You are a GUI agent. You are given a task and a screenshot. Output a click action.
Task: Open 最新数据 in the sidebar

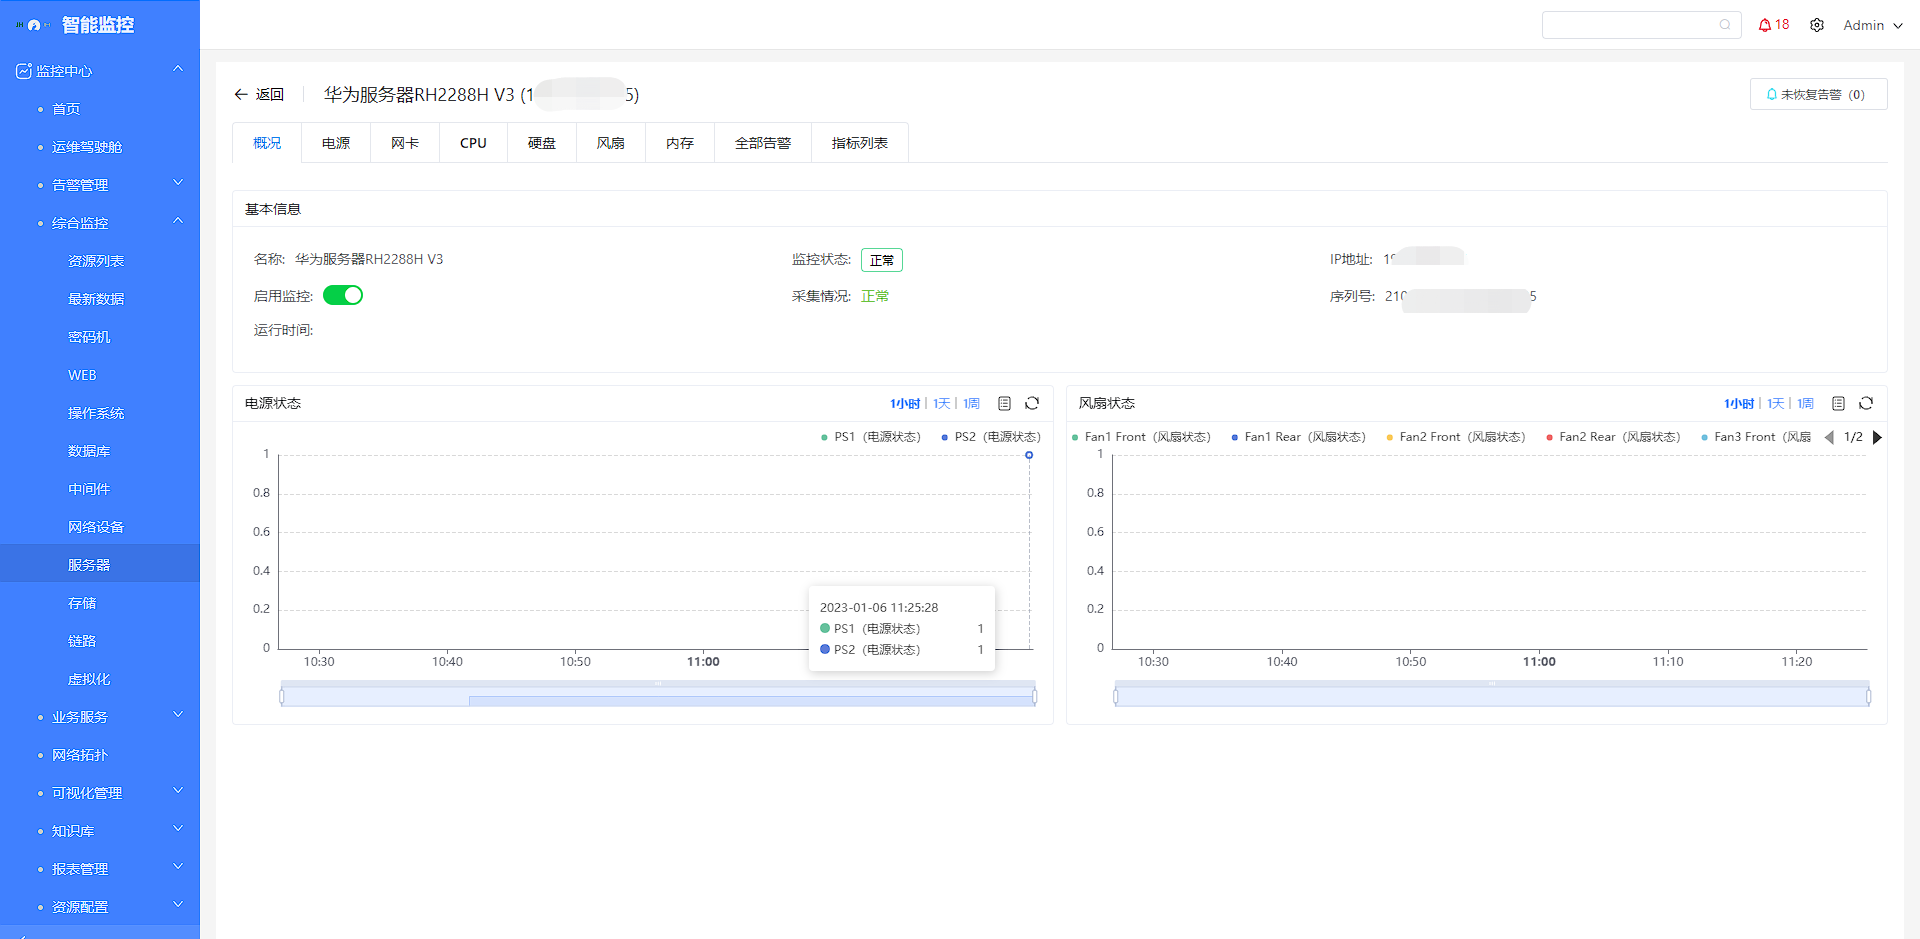(96, 299)
